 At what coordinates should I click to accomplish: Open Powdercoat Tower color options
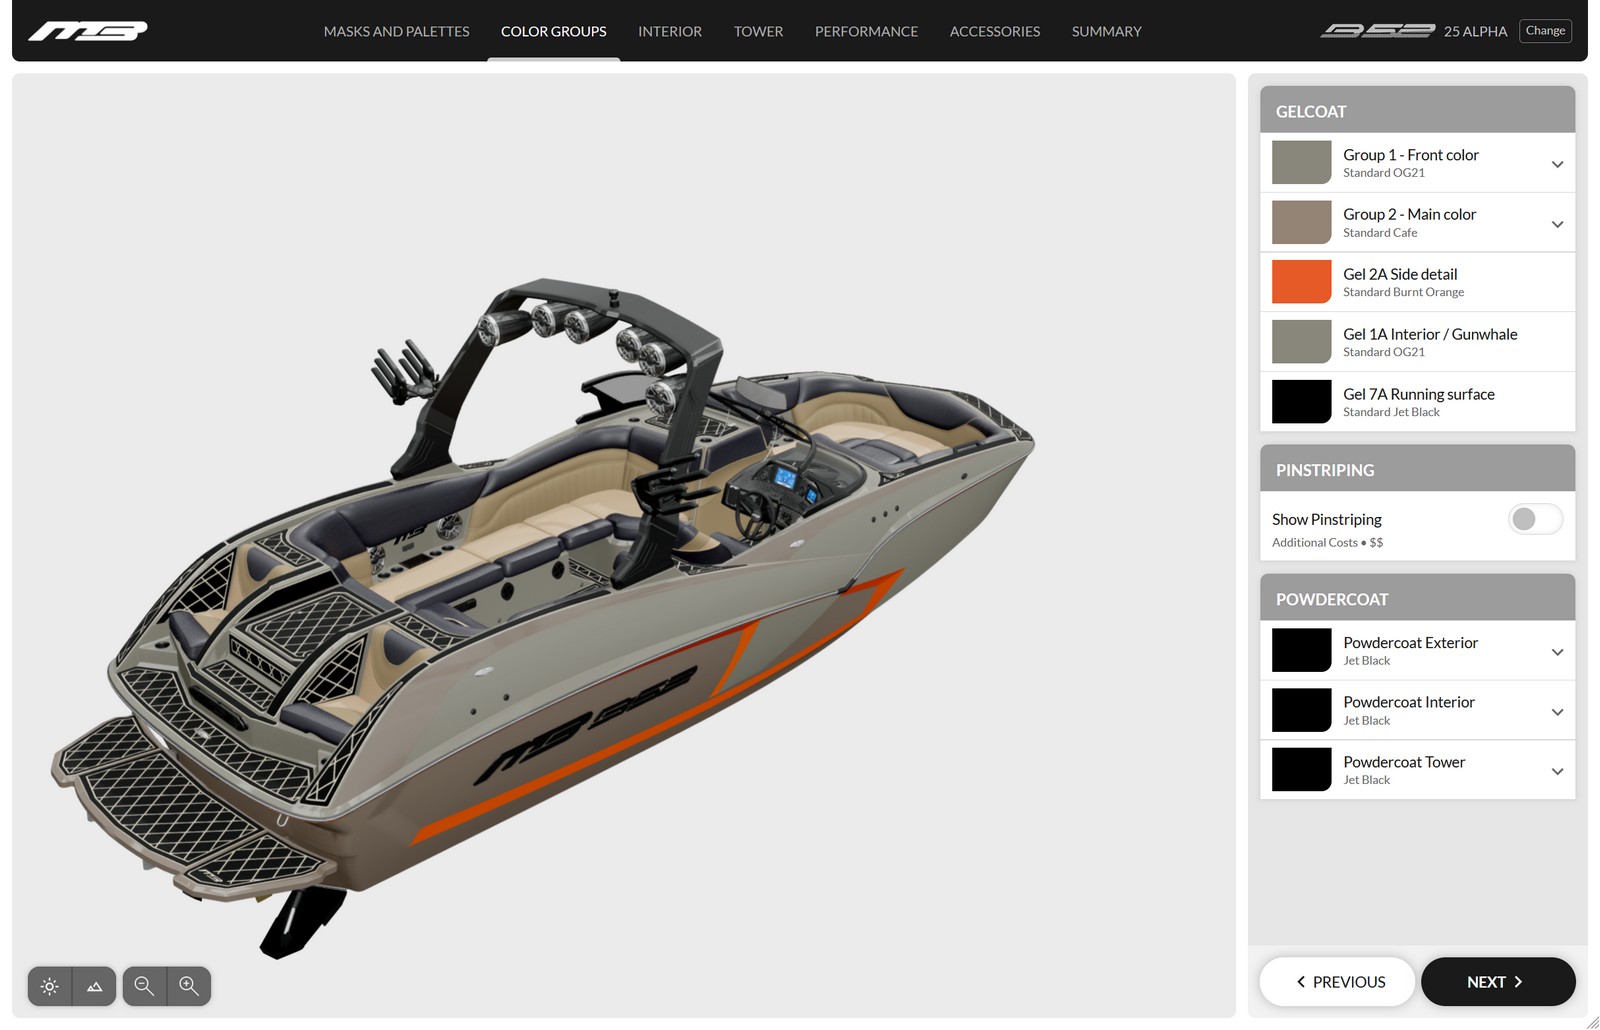point(1556,771)
